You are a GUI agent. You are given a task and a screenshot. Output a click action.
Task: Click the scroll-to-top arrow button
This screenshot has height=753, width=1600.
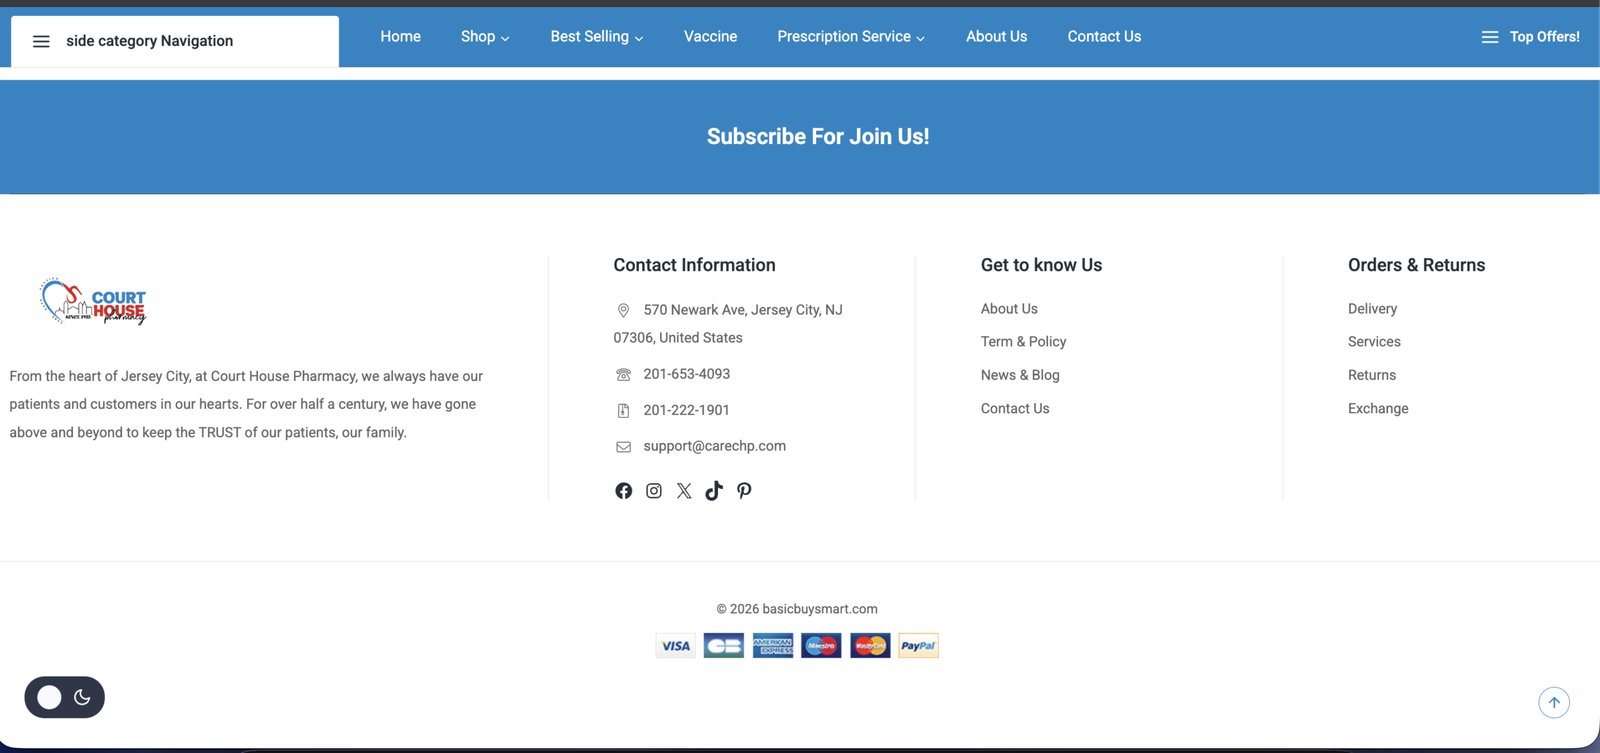pos(1553,702)
